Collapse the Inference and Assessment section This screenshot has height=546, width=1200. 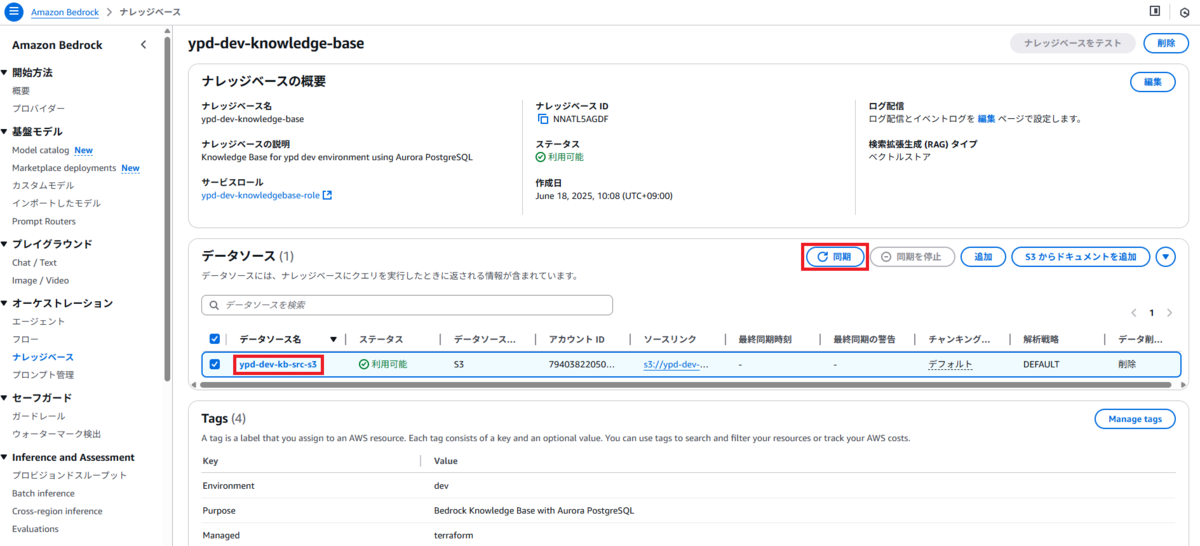pyautogui.click(x=4, y=458)
